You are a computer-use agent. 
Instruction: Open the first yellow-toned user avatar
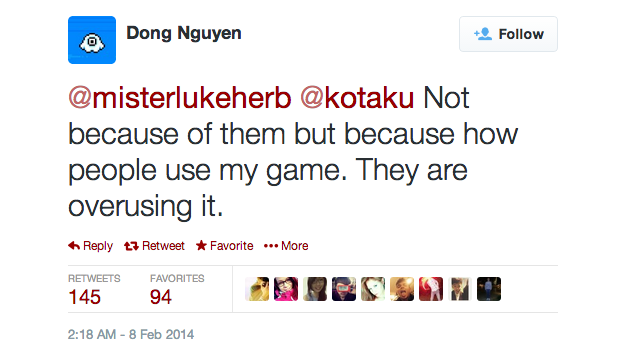(257, 289)
